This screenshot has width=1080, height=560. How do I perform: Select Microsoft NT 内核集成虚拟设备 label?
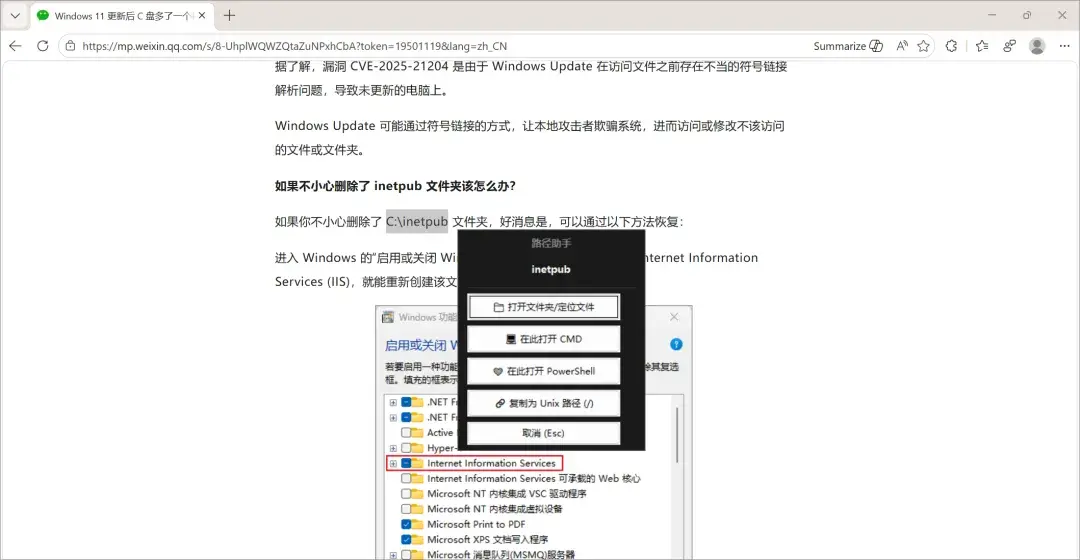point(495,508)
